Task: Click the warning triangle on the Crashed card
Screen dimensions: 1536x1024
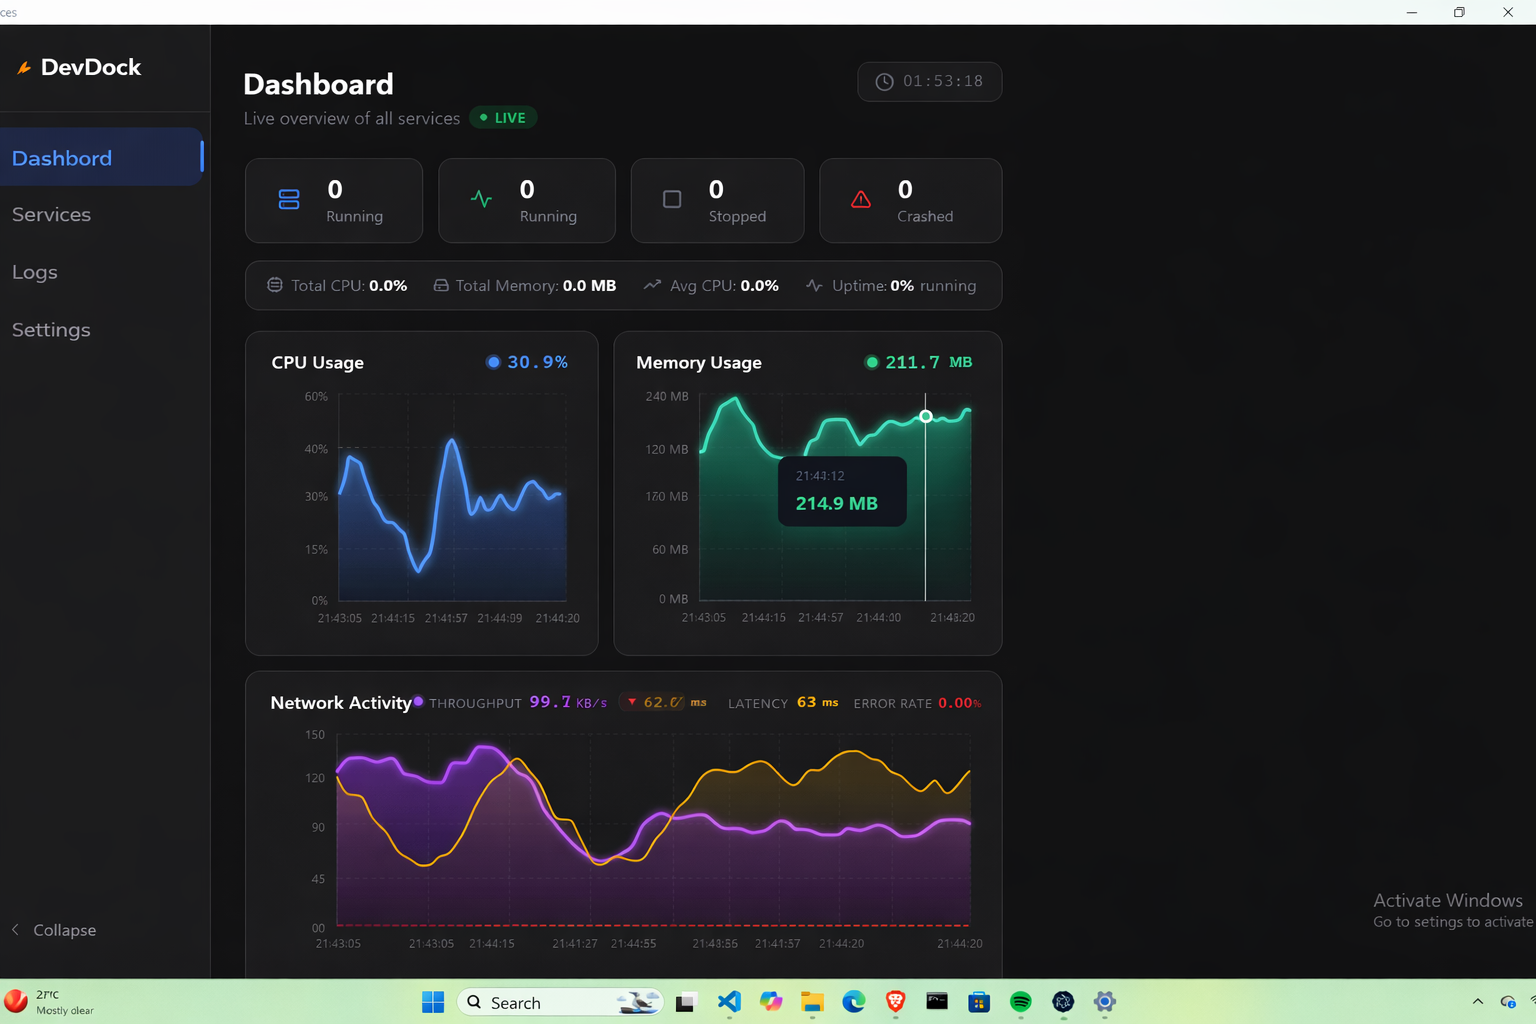Action: point(861,199)
